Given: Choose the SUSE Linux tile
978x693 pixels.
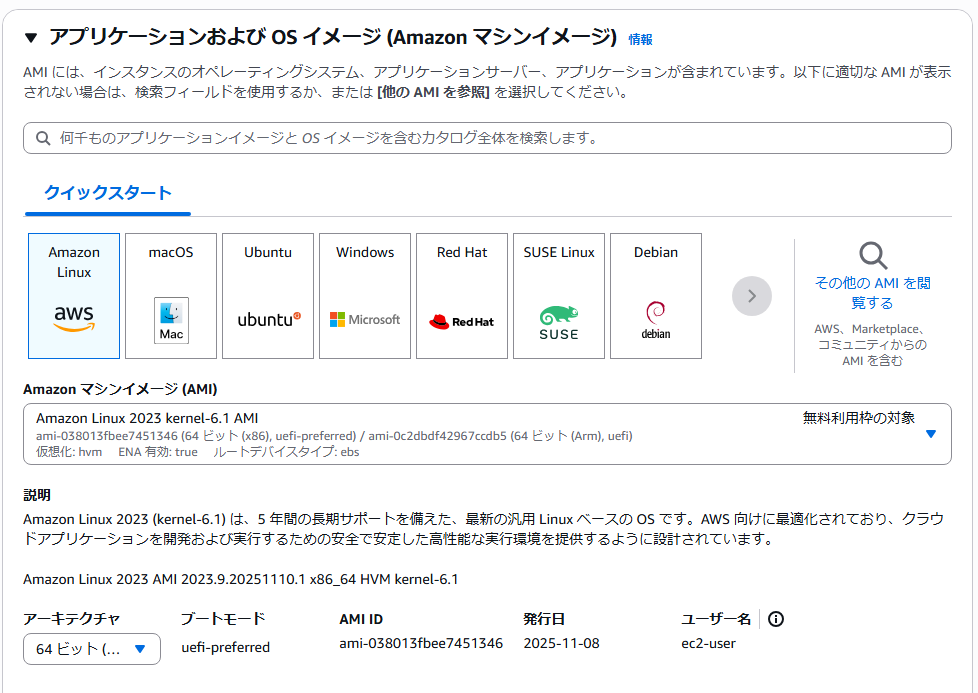Looking at the screenshot, I should point(559,296).
